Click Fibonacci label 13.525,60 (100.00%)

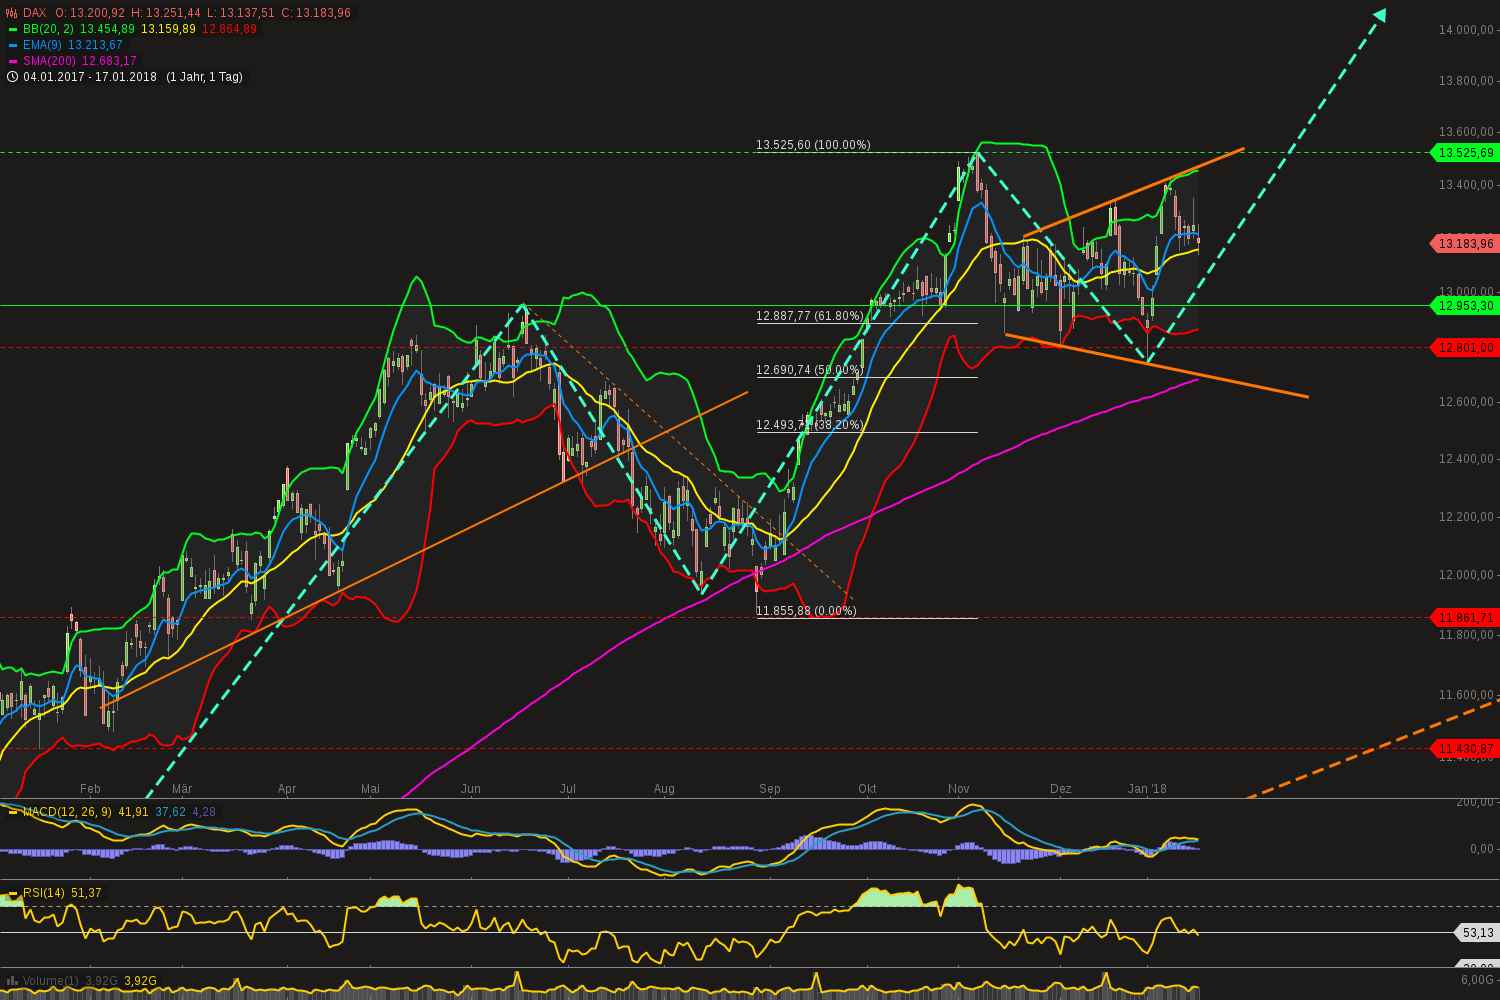click(813, 145)
